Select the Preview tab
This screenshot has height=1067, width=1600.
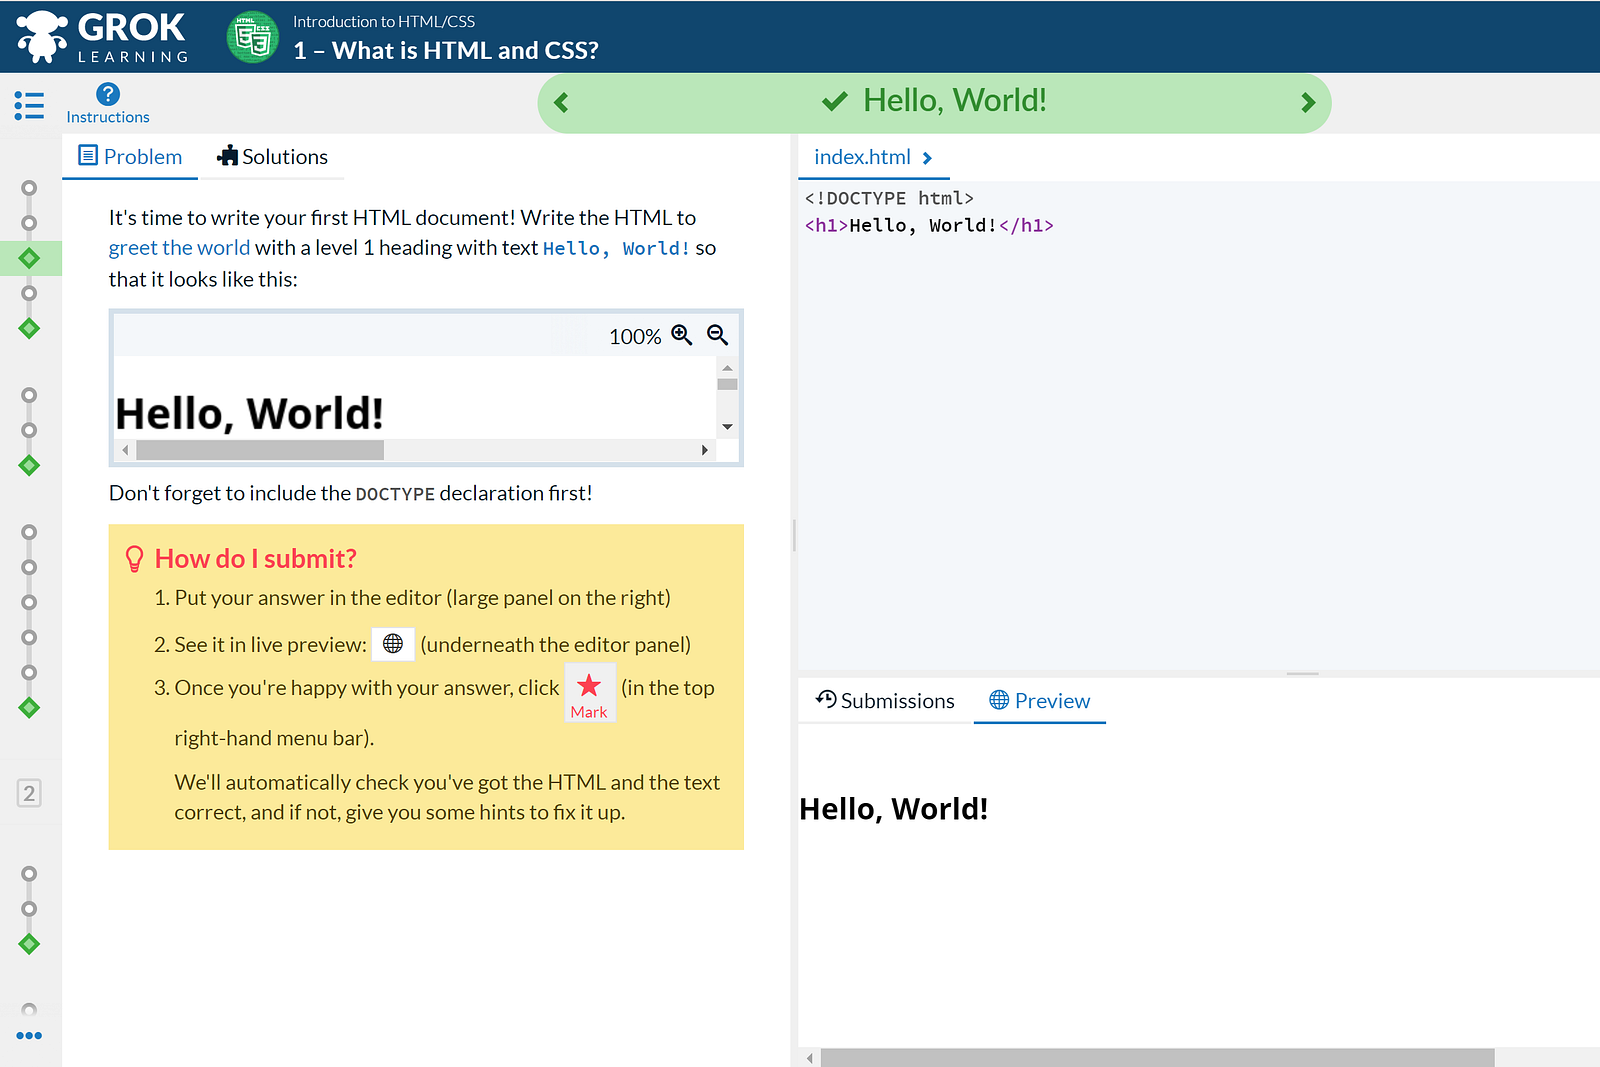tap(1040, 701)
